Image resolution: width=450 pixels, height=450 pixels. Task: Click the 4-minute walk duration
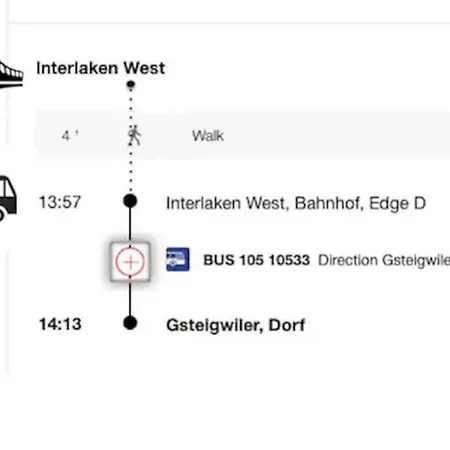tap(70, 136)
